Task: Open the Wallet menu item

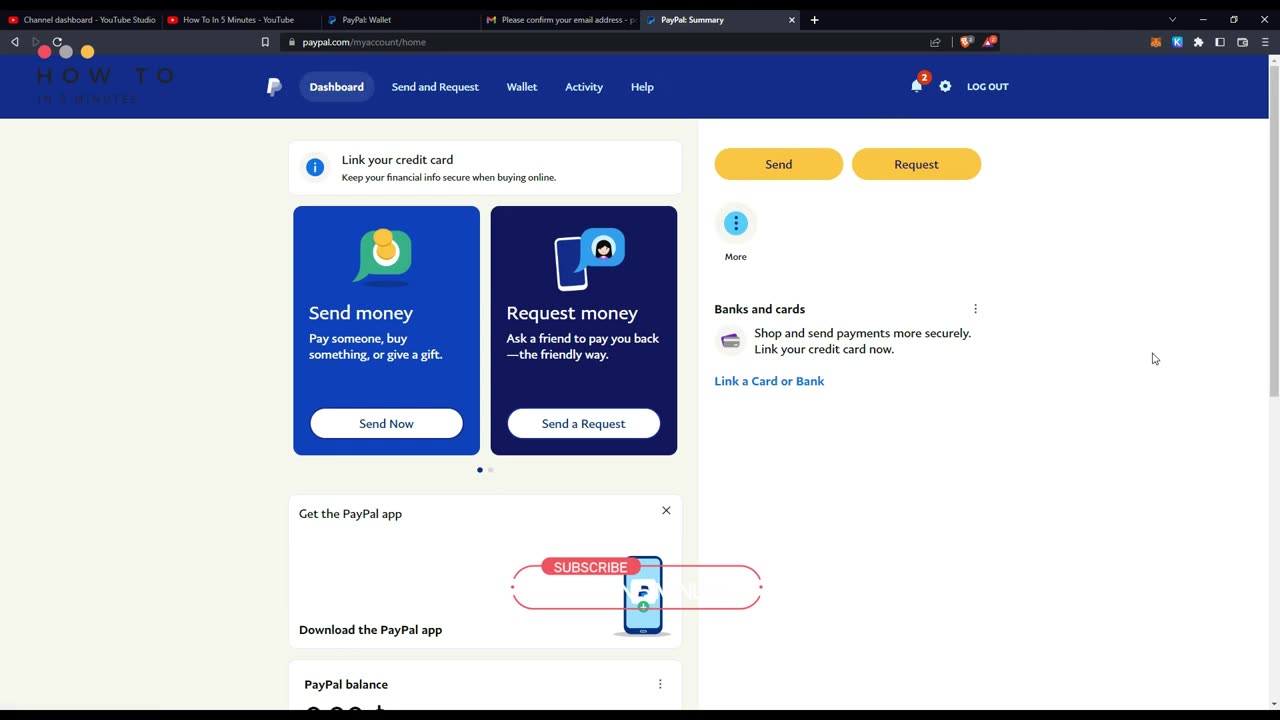Action: click(x=522, y=87)
